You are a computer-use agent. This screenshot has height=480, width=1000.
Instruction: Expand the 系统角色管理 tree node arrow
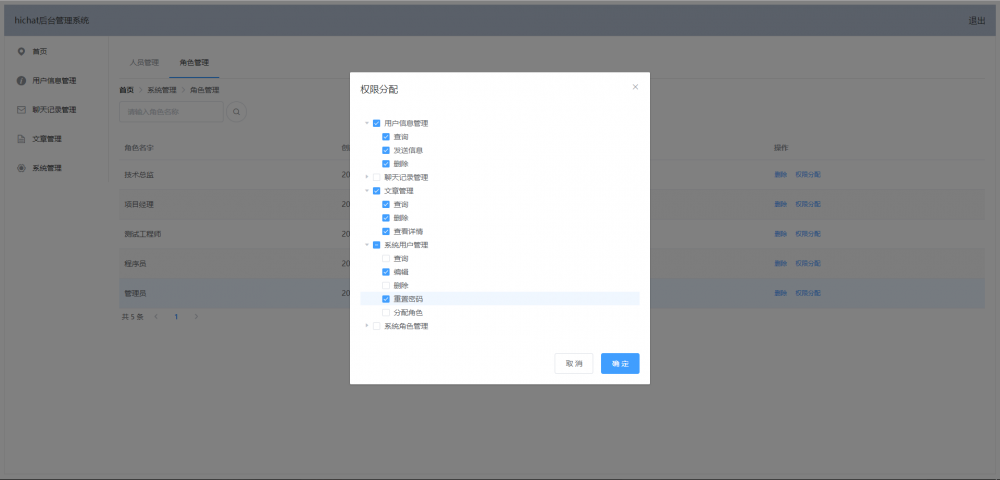(x=367, y=326)
